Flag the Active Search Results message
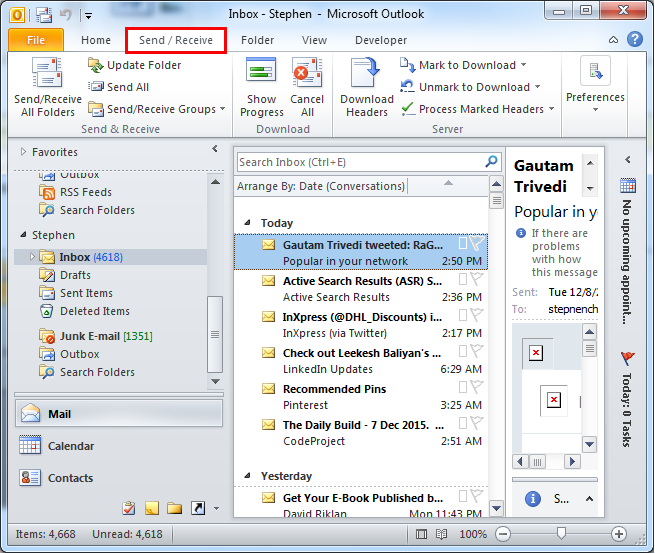Screen dimensions: 655x553 [x=477, y=279]
